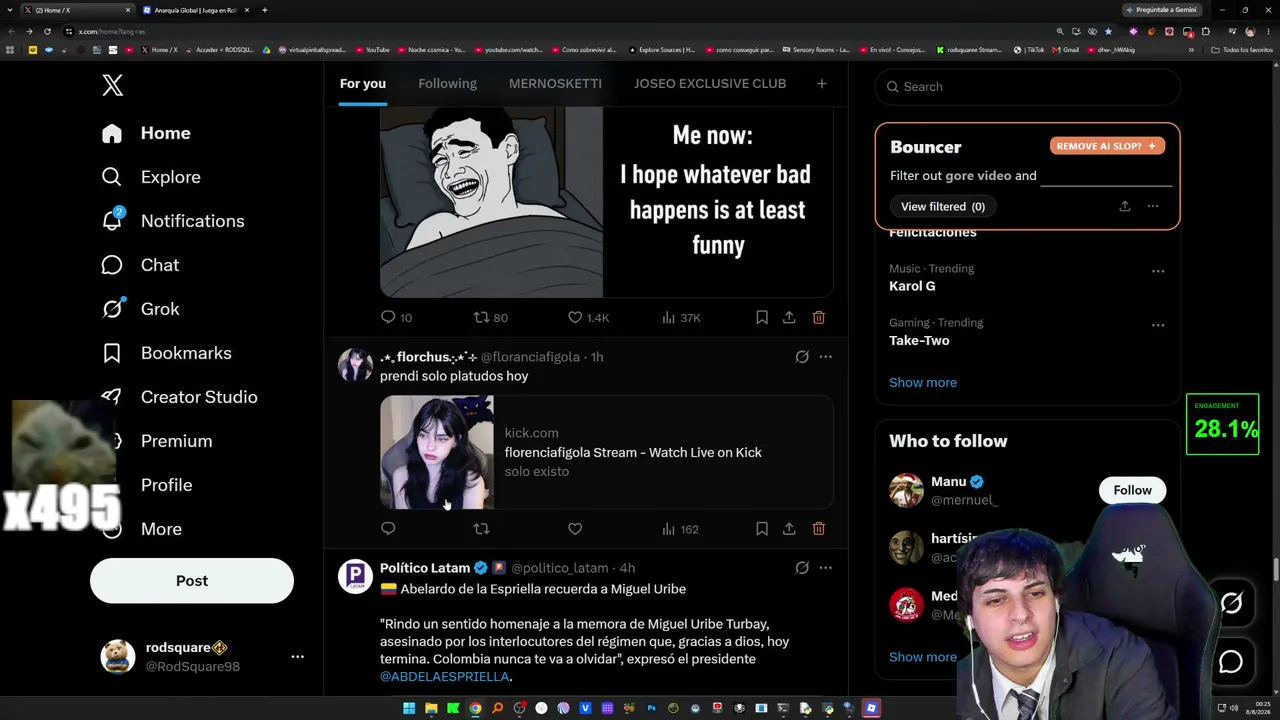Open more options for Take-Two trend
Screen dimensions: 1280x720
point(1158,325)
